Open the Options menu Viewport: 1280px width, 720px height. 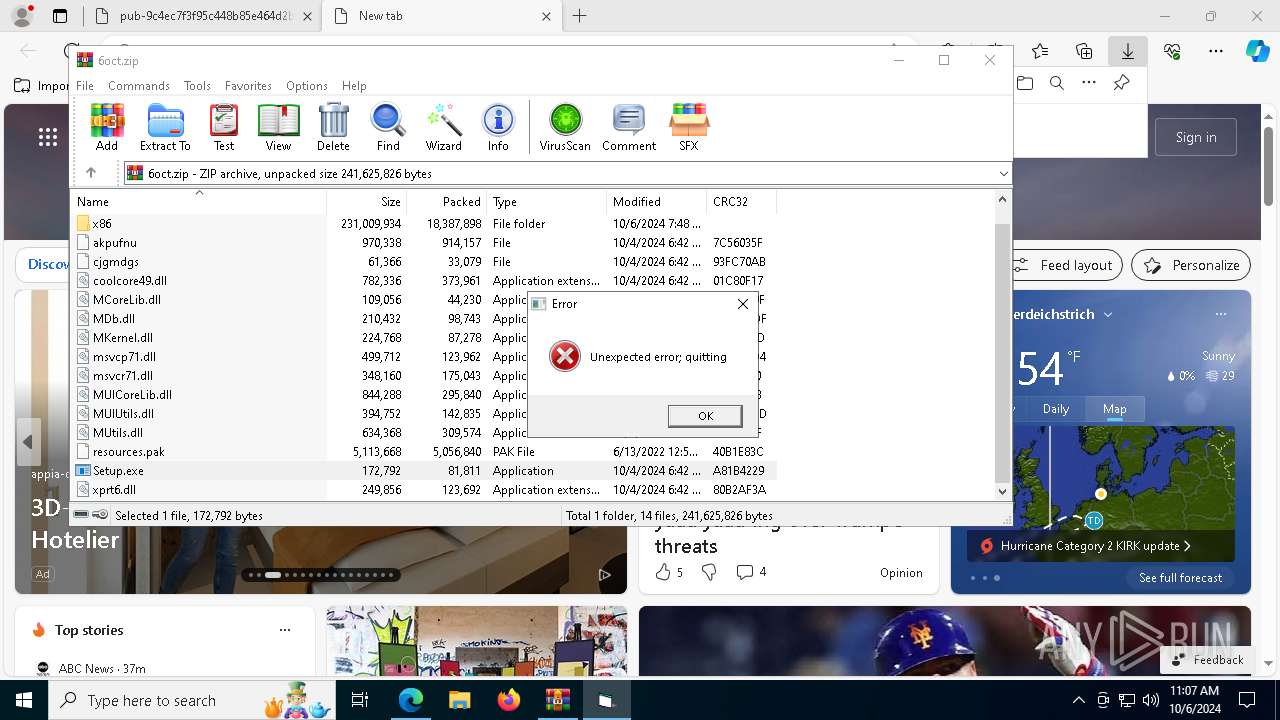(x=307, y=86)
